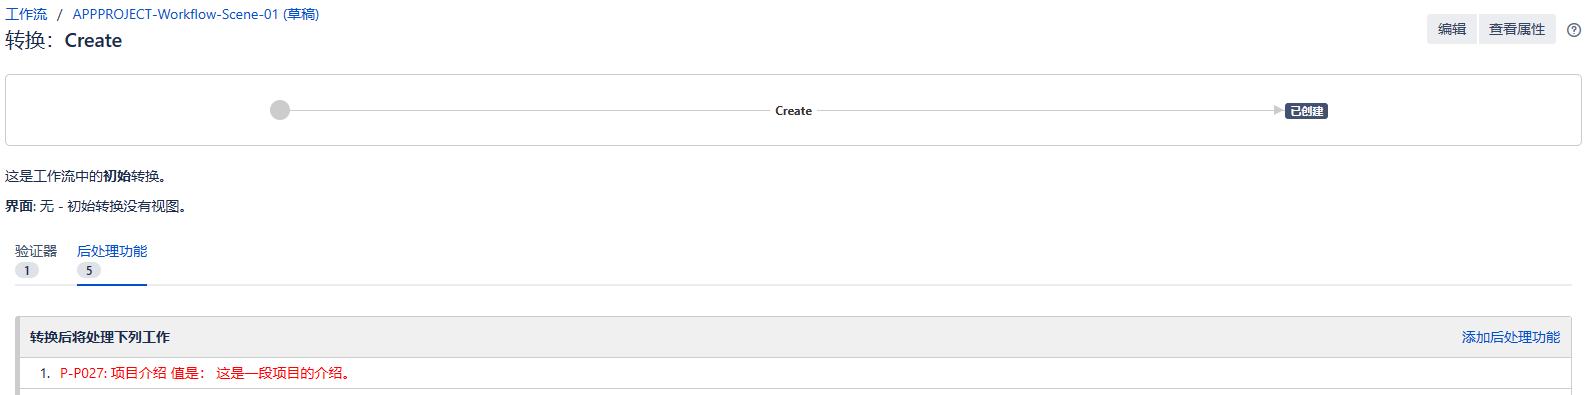Select the 已创建 status lozenge
1586x395 pixels.
[x=1306, y=111]
